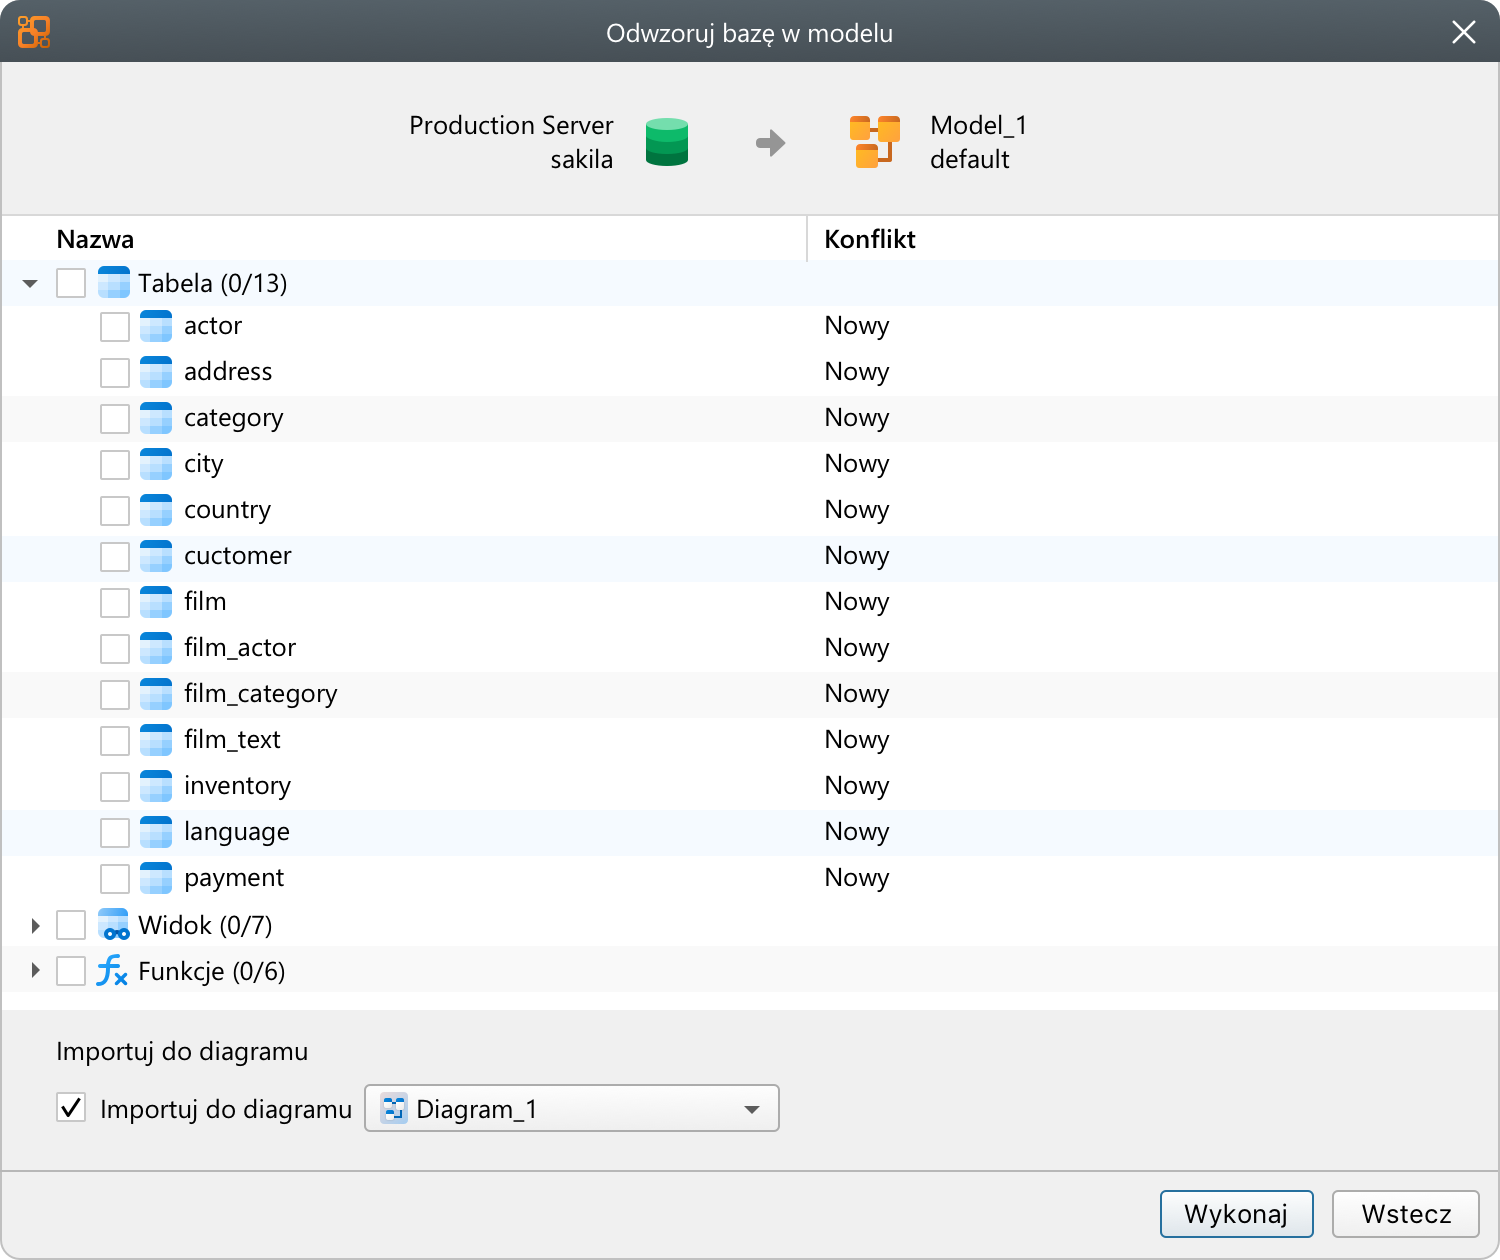Click the film_text table icon
The image size is (1500, 1260).
(x=156, y=740)
